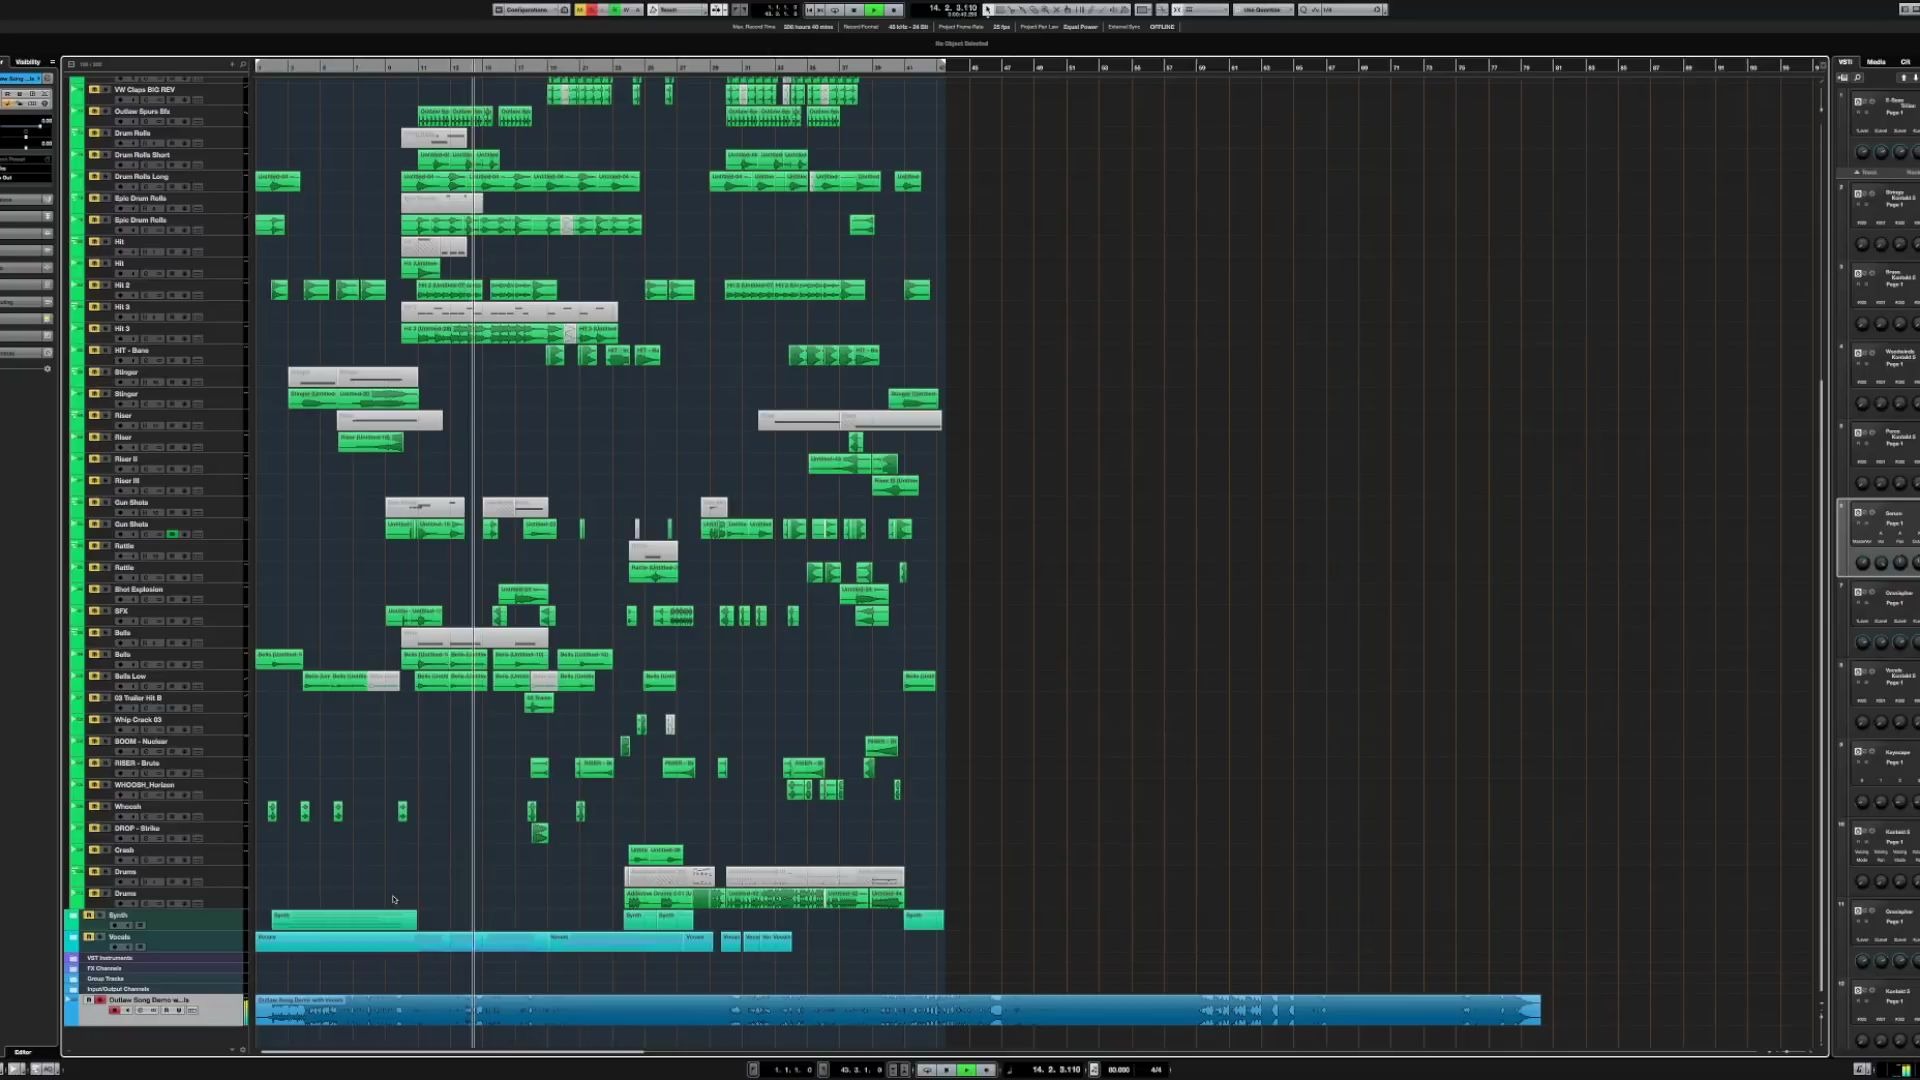The height and width of the screenshot is (1080, 1920).
Task: Click the Equal Power pan law value
Action: pyautogui.click(x=1080, y=27)
